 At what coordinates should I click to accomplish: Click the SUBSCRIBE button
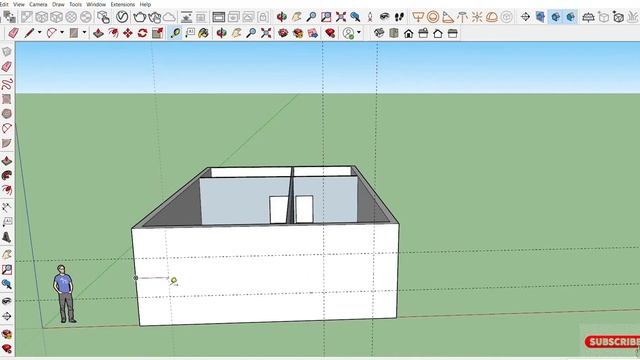(x=612, y=342)
